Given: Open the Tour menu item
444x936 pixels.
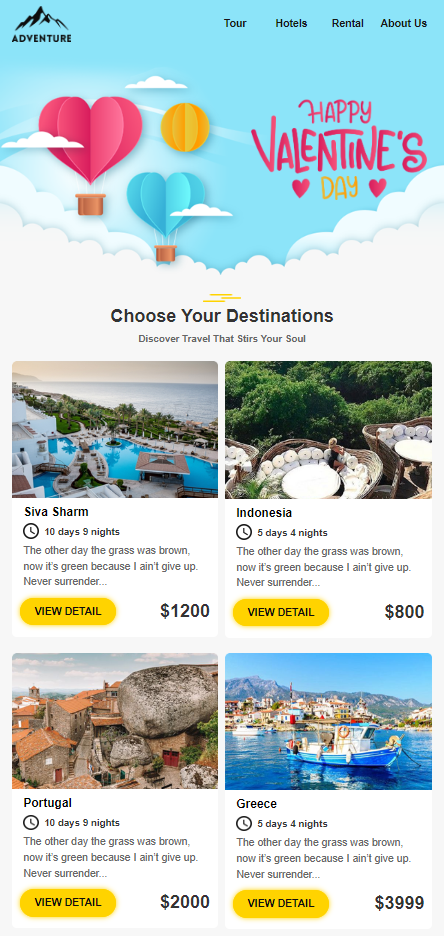Looking at the screenshot, I should [x=235, y=23].
